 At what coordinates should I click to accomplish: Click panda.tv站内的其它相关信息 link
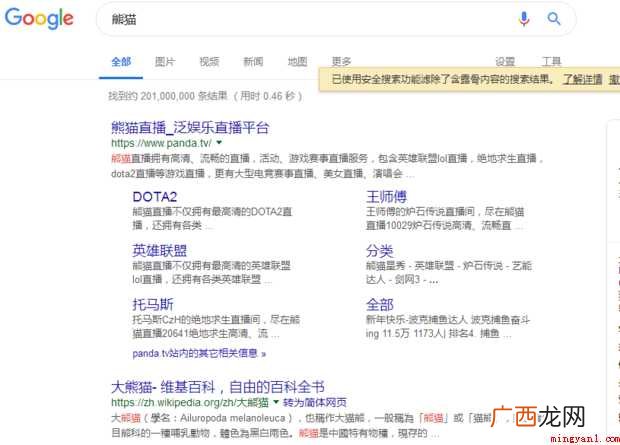click(199, 353)
